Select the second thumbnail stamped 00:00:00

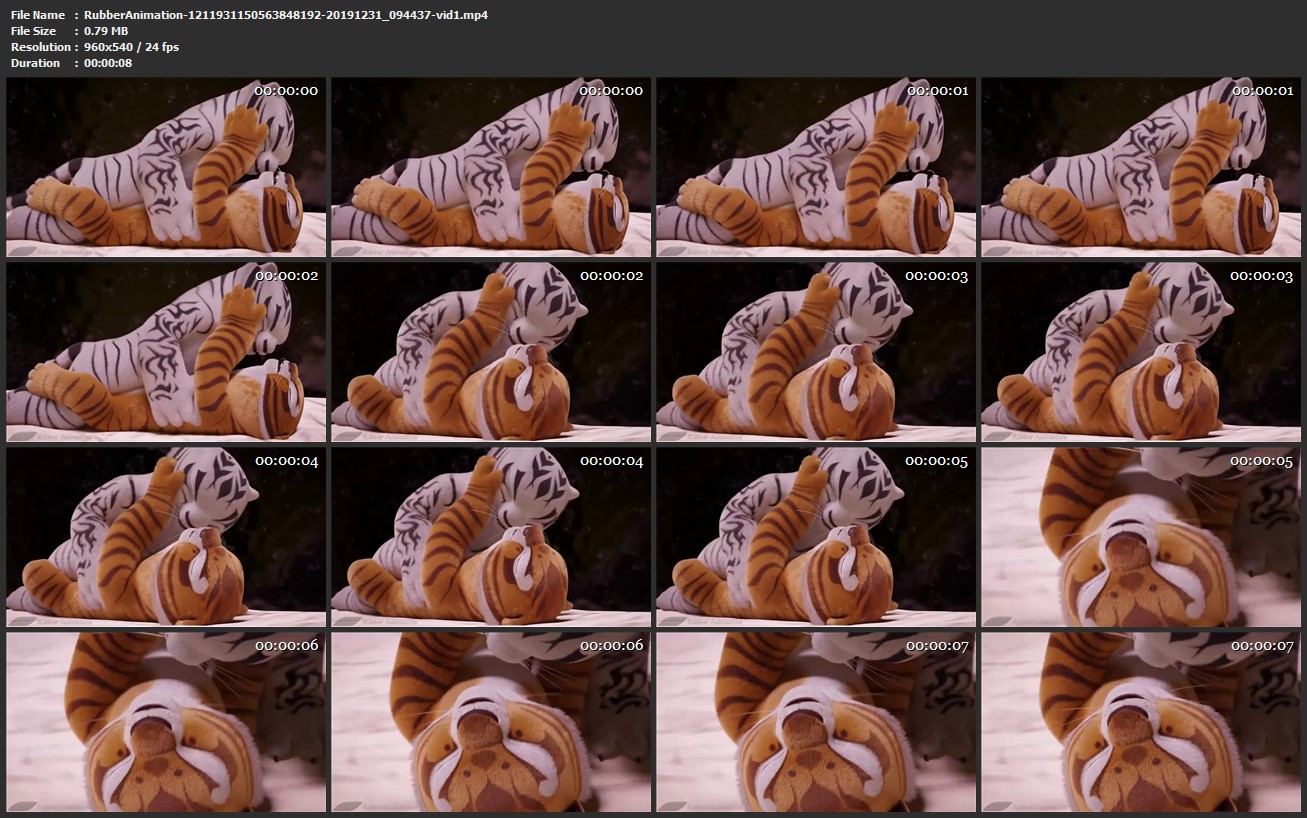click(x=491, y=167)
